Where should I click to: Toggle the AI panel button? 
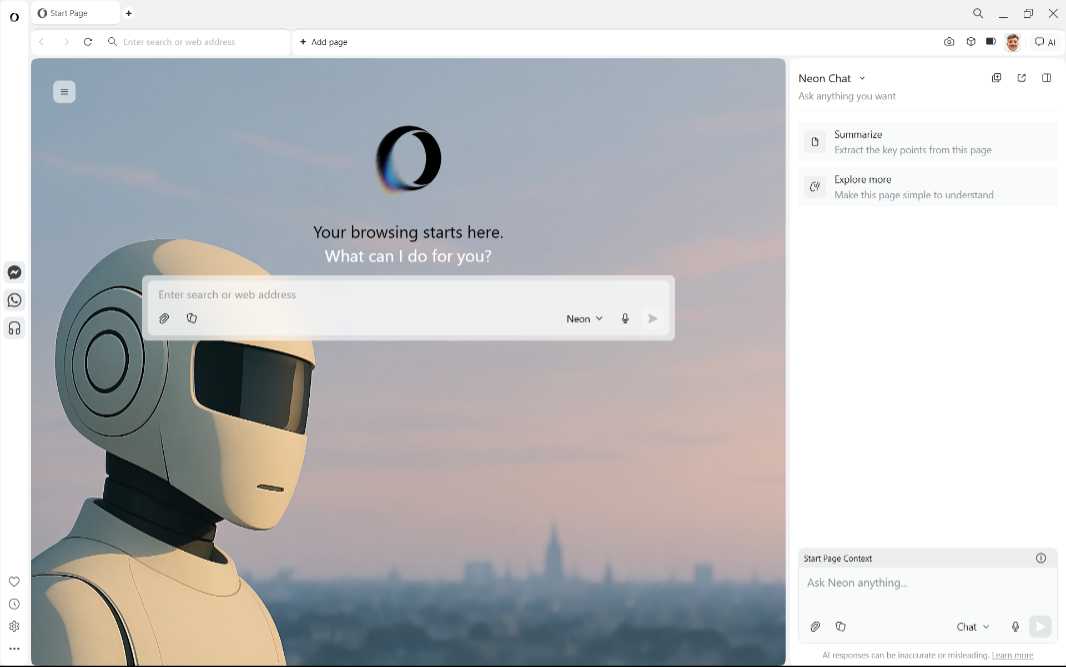pyautogui.click(x=1045, y=42)
